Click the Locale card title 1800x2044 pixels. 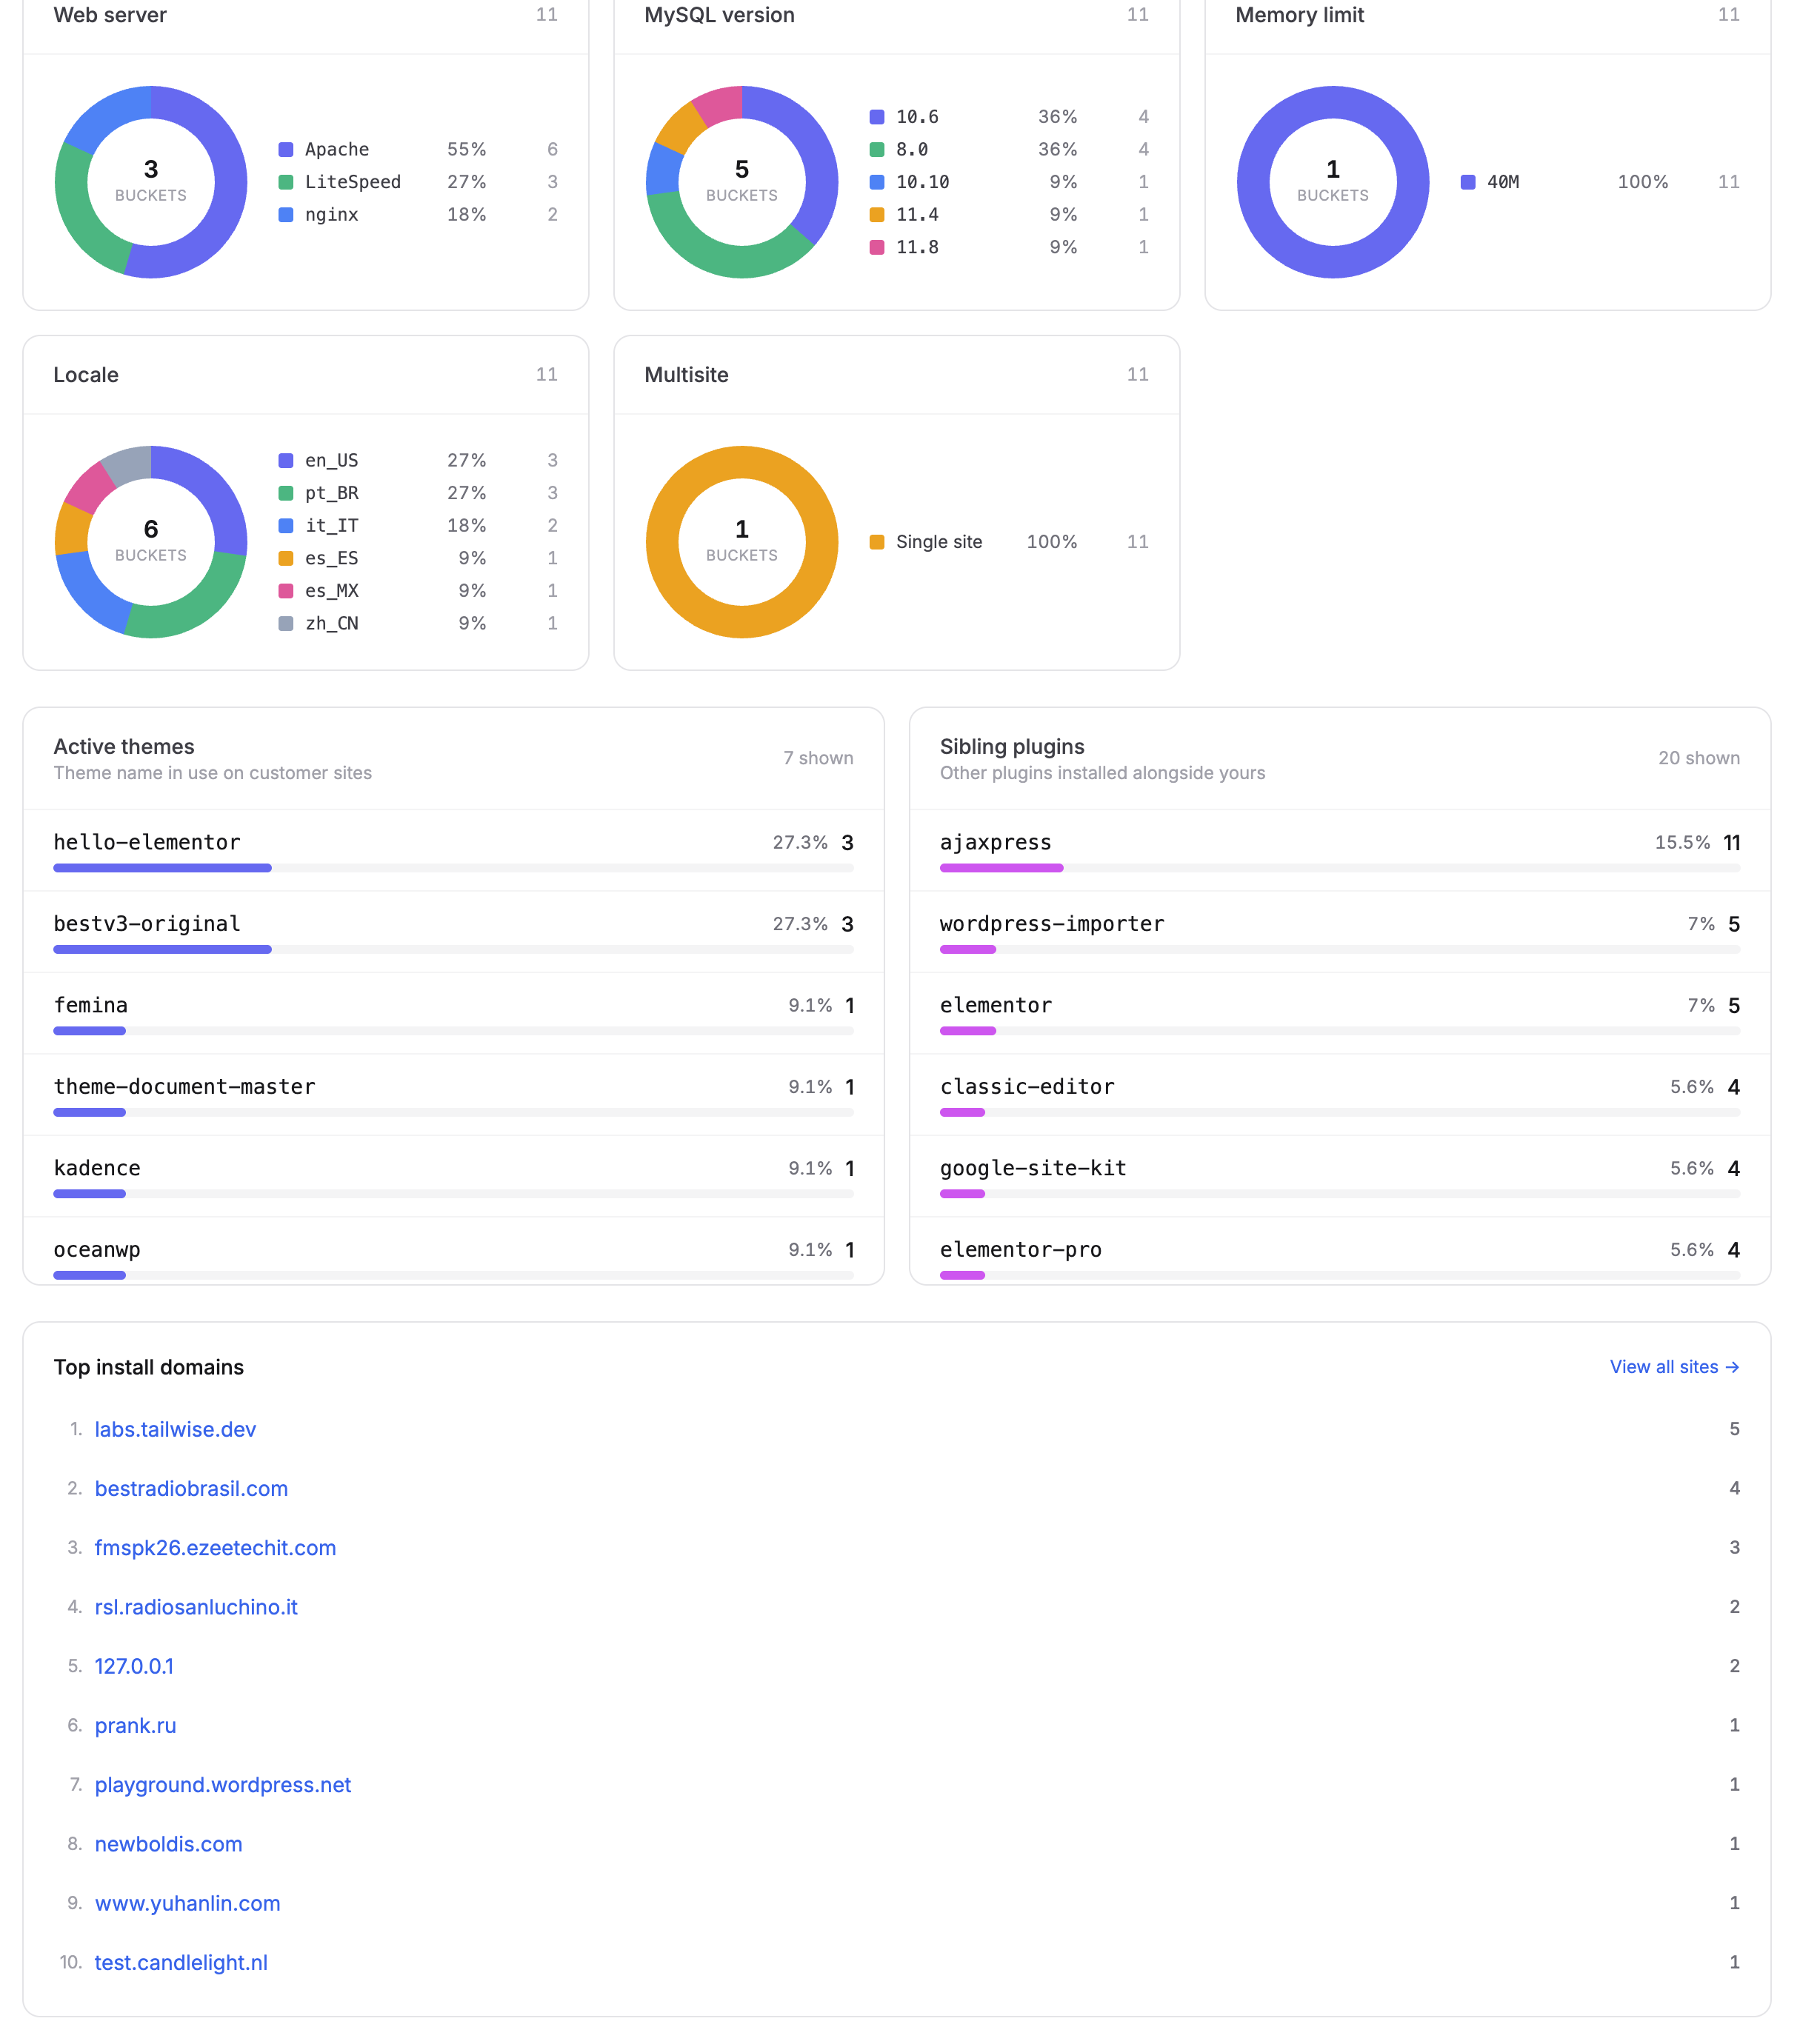(x=86, y=375)
